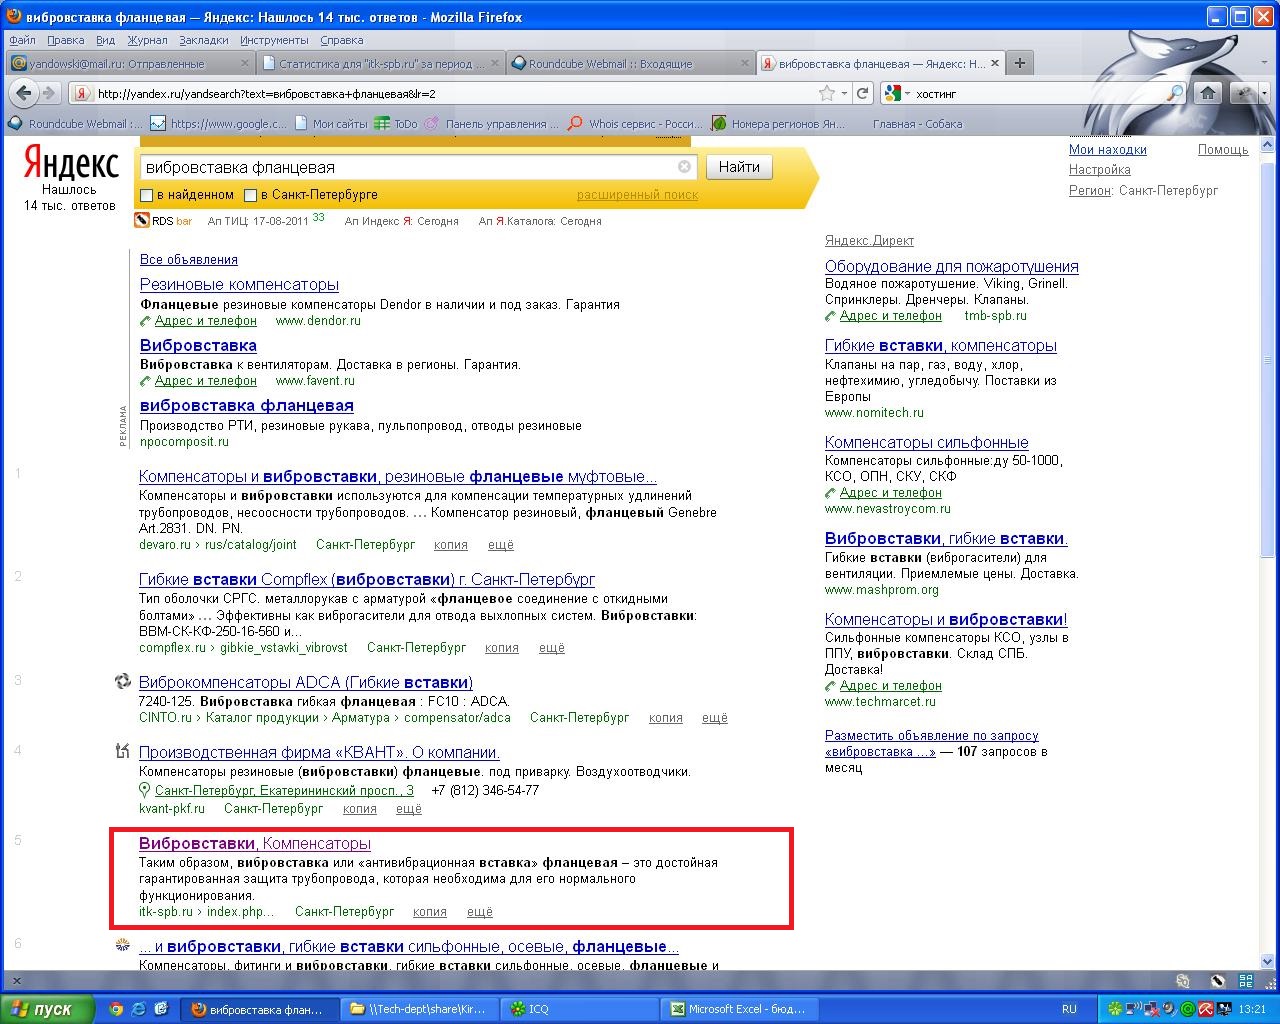
Task: Open the Журнал menu
Action: (148, 40)
